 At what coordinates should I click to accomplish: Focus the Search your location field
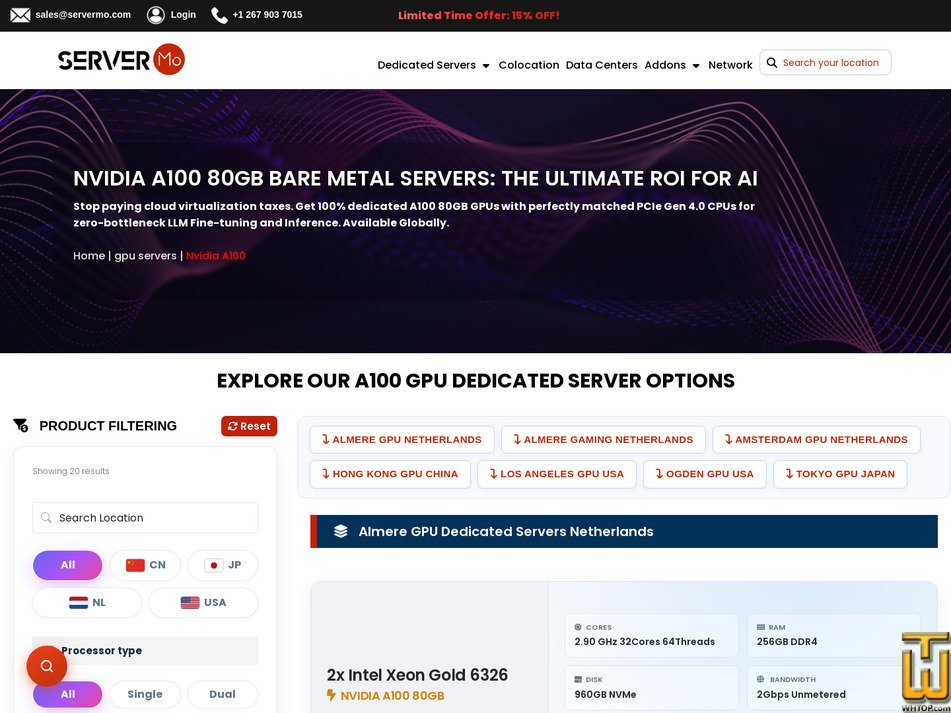[825, 62]
